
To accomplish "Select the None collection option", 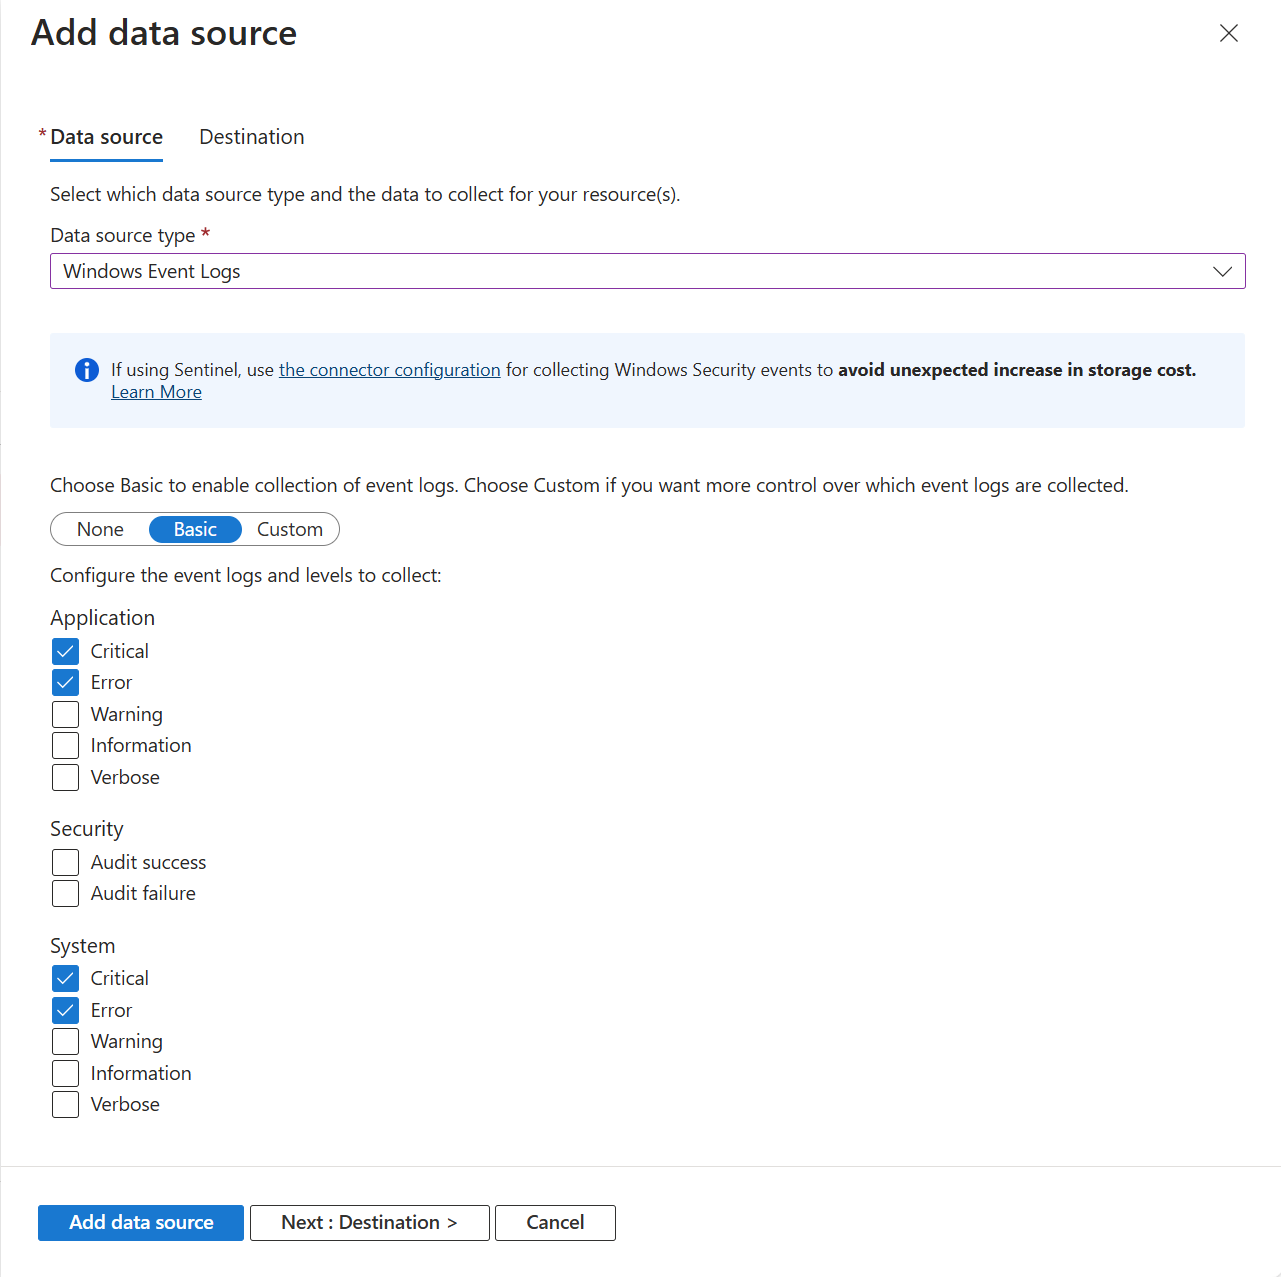I will (100, 529).
